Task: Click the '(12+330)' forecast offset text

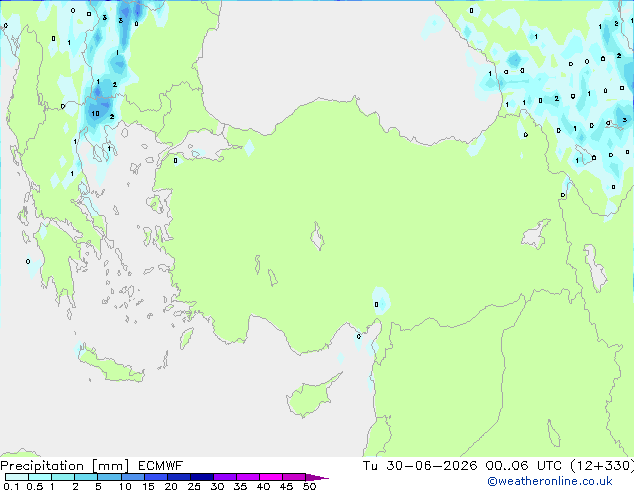Action: tap(602, 466)
